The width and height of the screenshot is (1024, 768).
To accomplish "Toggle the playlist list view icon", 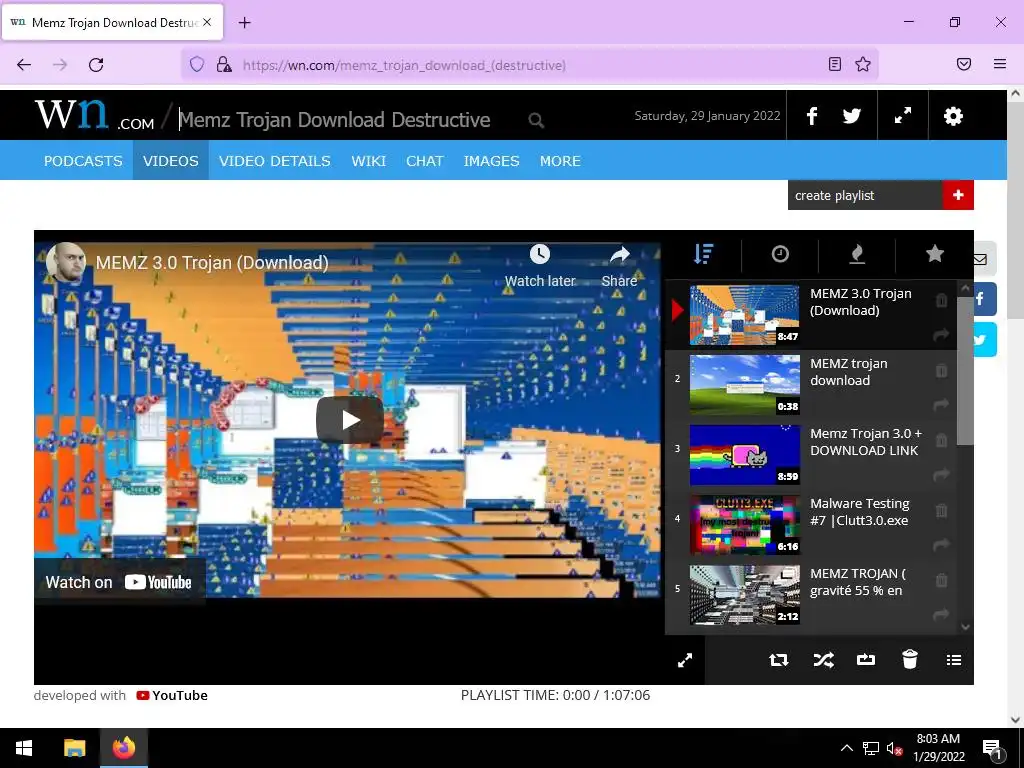I will point(953,660).
